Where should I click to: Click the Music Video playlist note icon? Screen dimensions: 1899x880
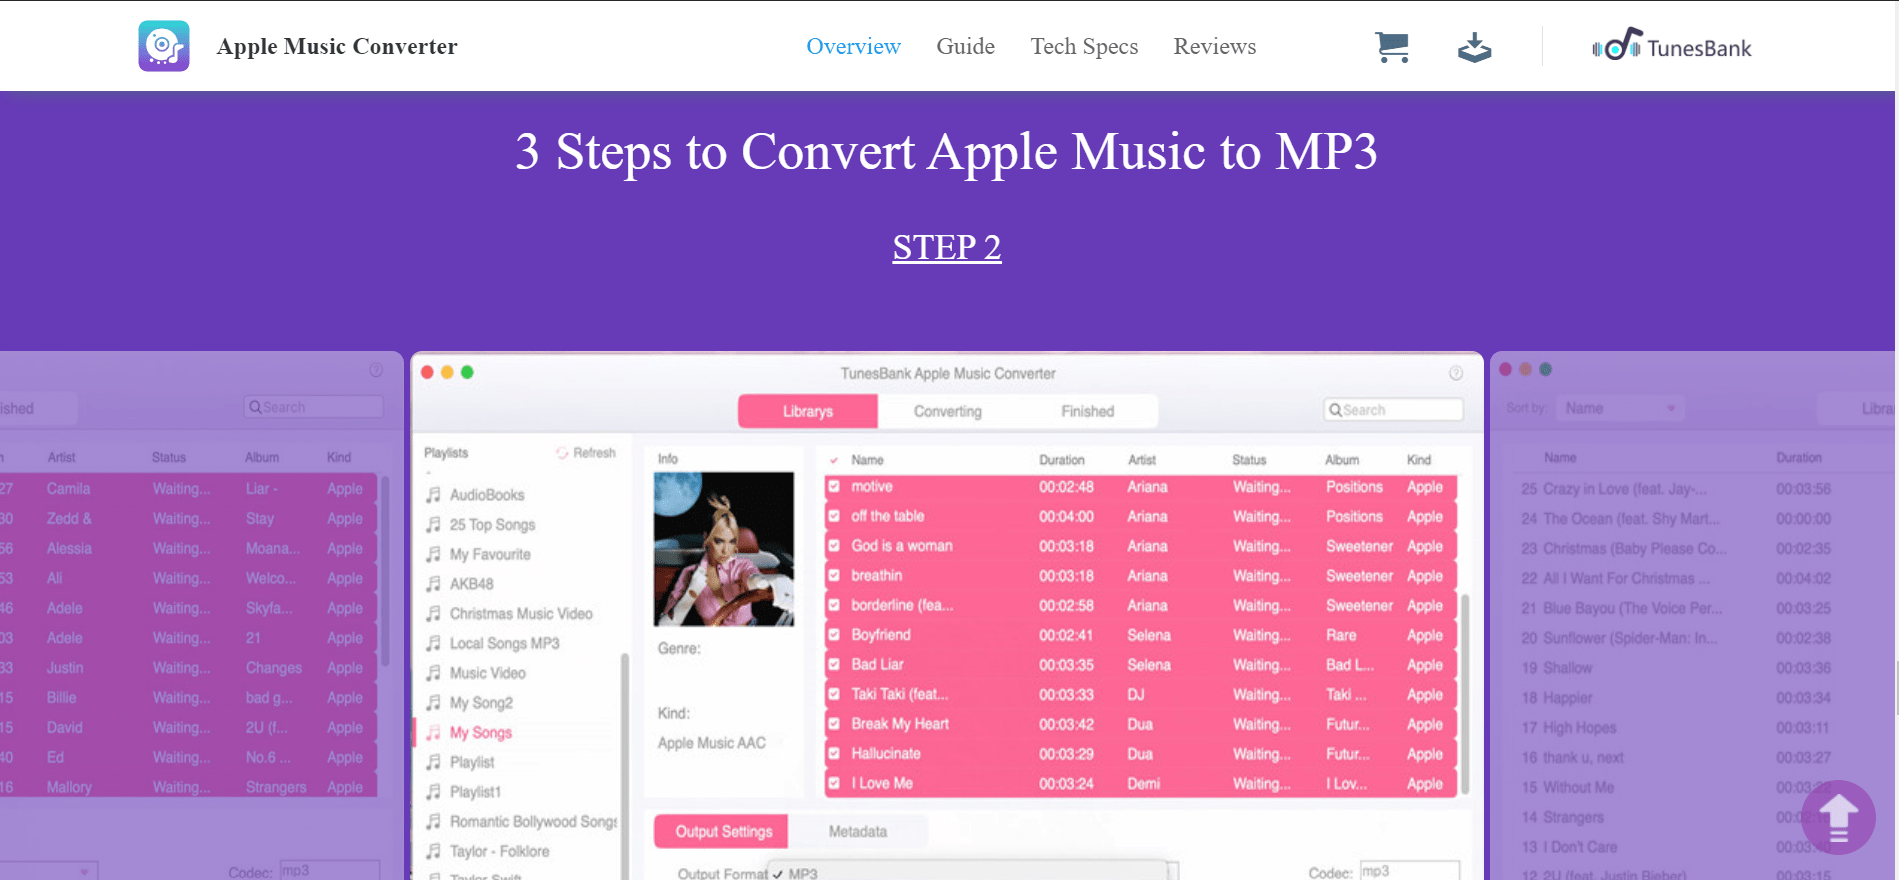pos(433,673)
